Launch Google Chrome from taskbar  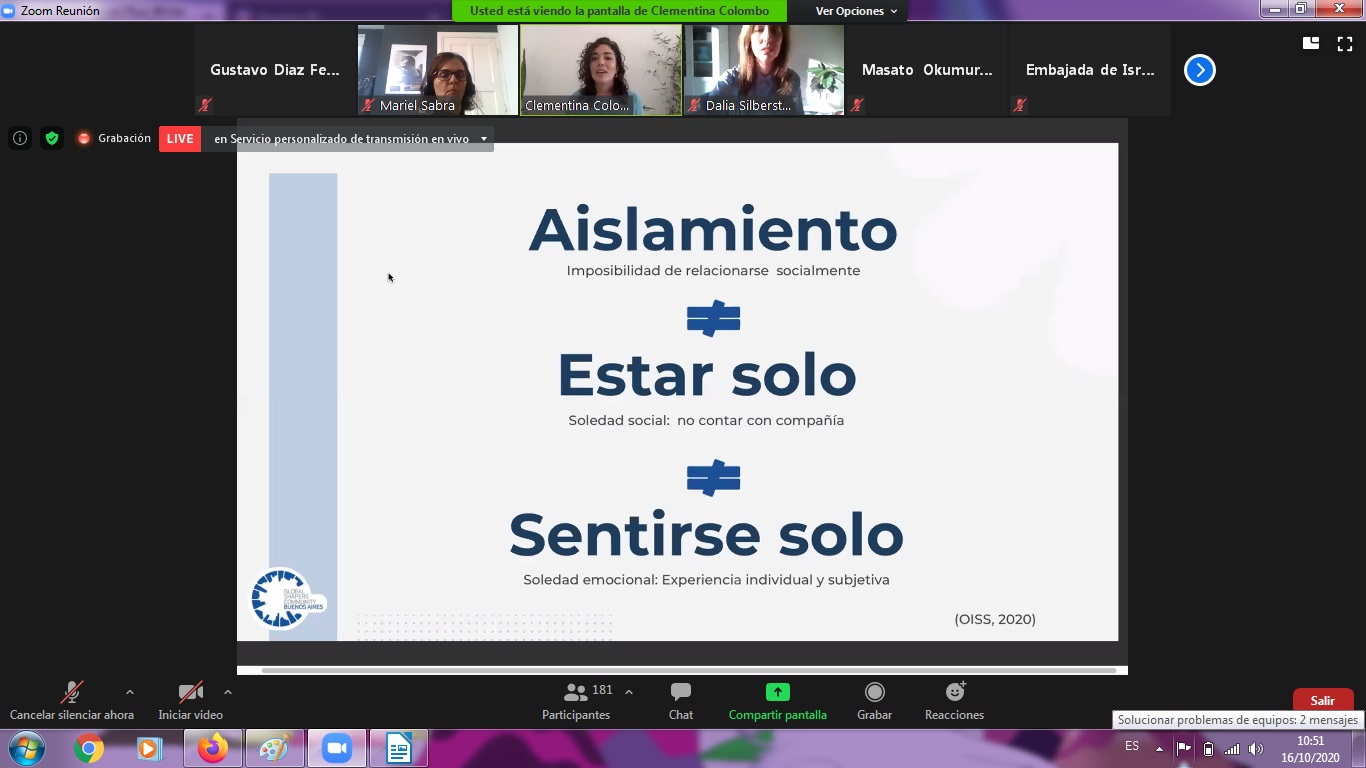pos(89,748)
